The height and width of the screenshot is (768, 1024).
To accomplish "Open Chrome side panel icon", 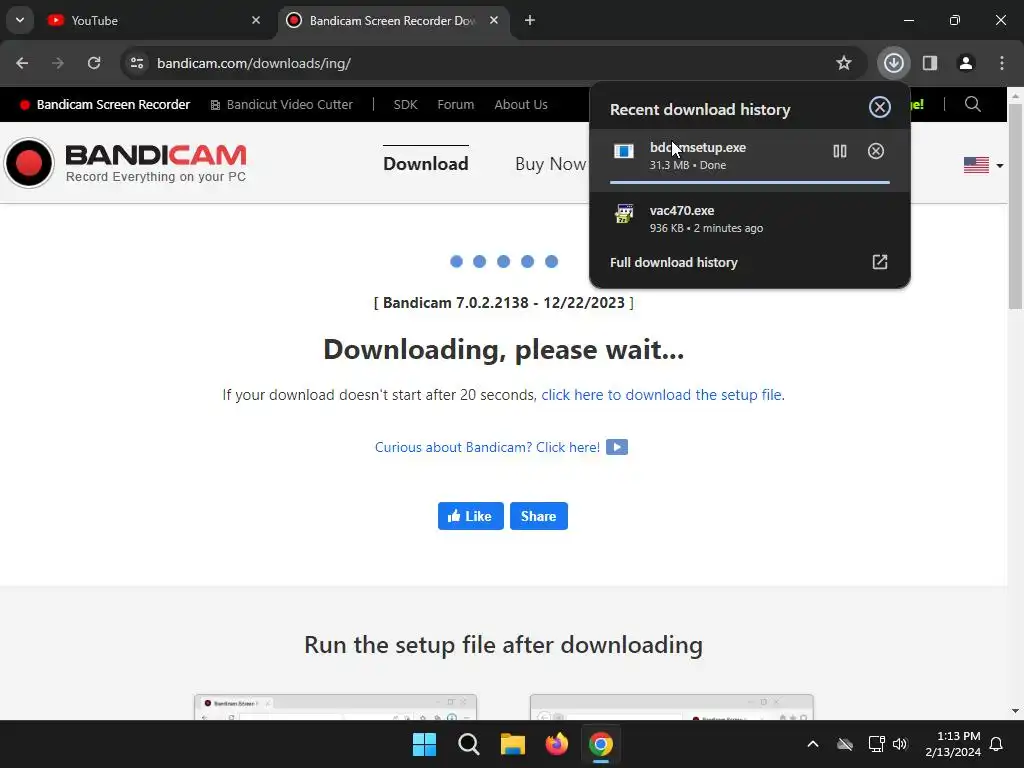I will 930,63.
